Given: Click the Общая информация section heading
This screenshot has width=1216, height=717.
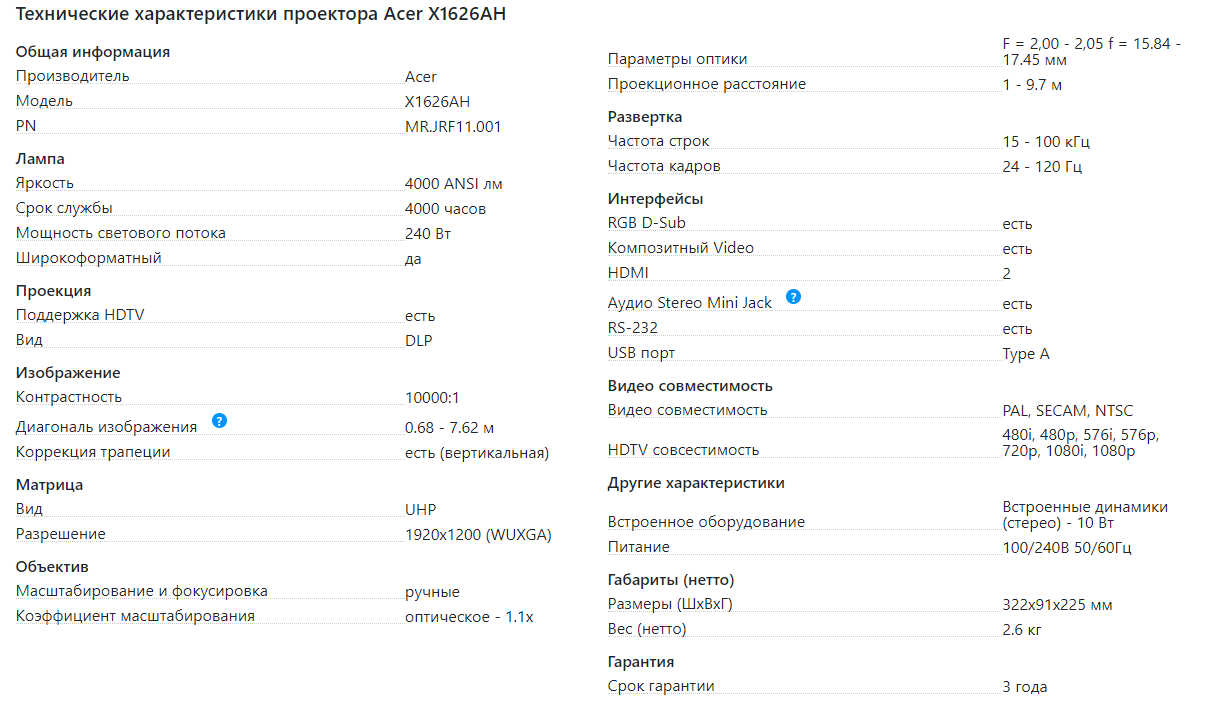Looking at the screenshot, I should [93, 52].
